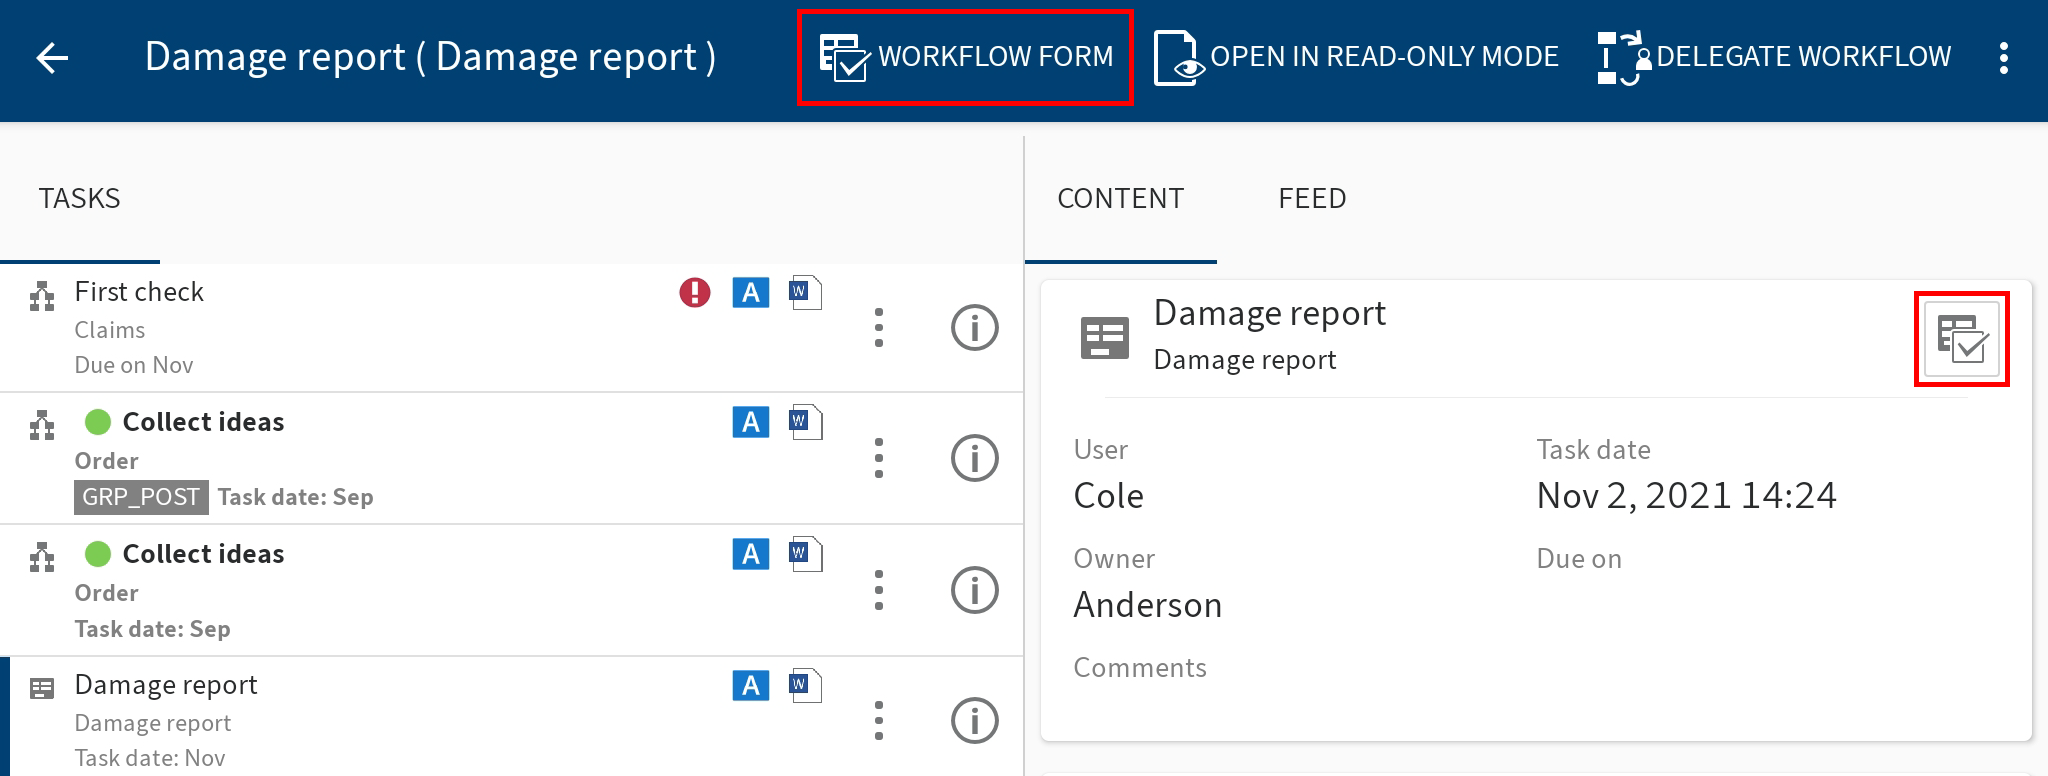Show info for First check task

975,328
